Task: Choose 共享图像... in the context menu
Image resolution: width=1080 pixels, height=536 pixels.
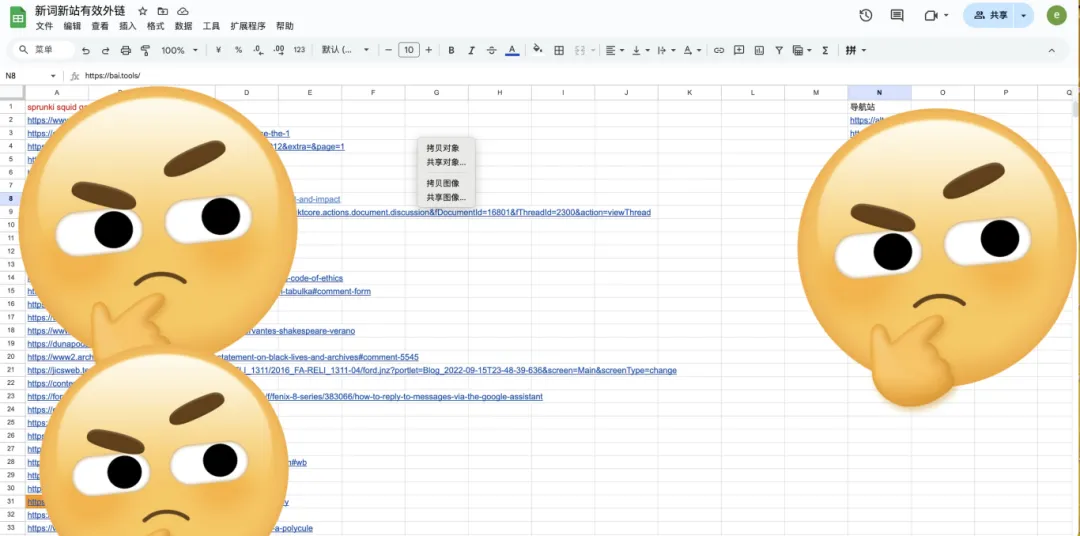Action: pos(446,198)
